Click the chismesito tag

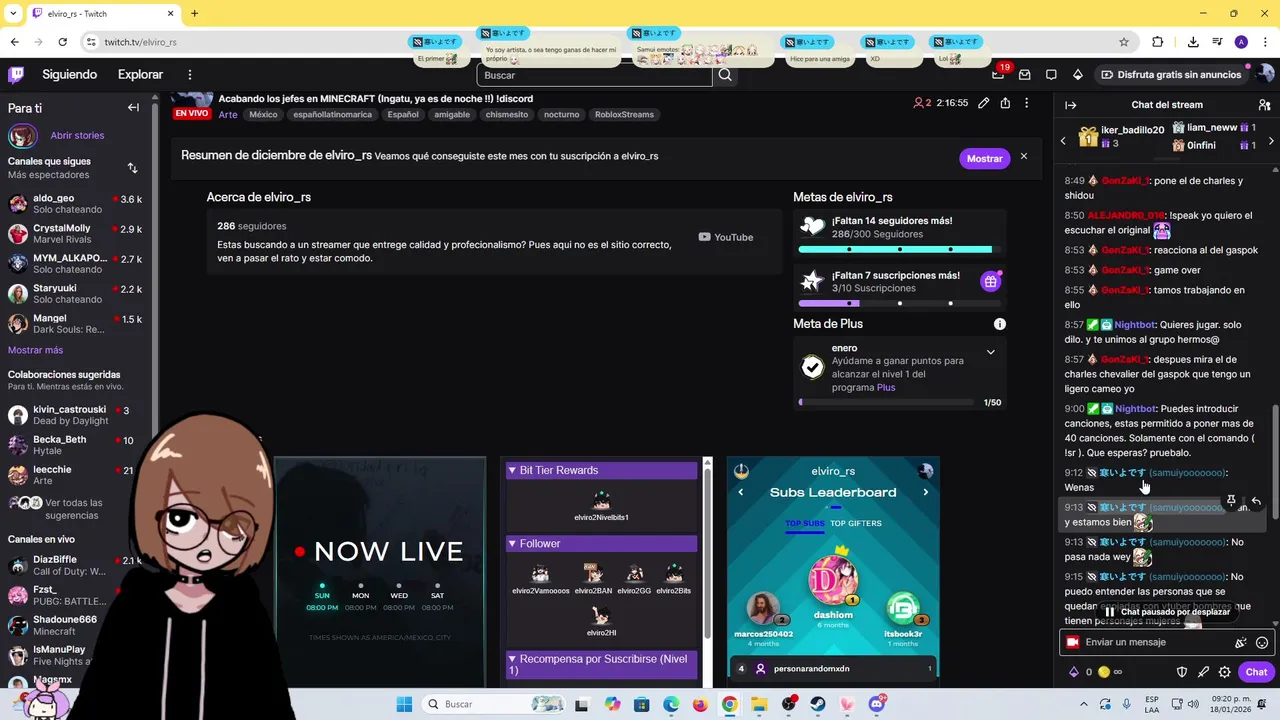pos(505,115)
